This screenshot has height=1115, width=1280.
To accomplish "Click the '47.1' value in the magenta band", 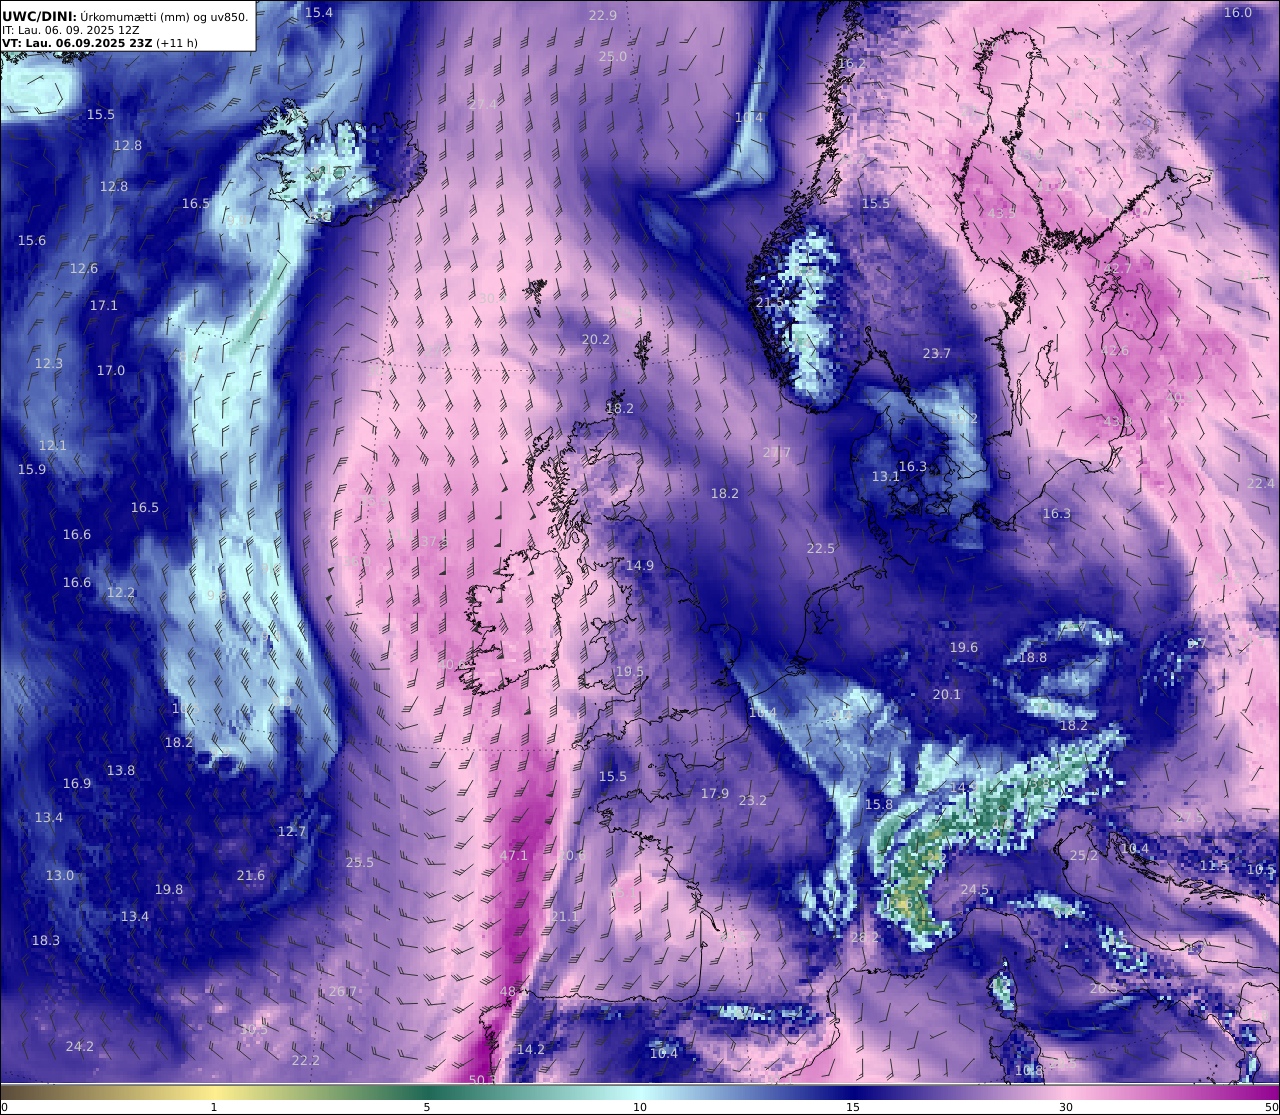I will 513,856.
